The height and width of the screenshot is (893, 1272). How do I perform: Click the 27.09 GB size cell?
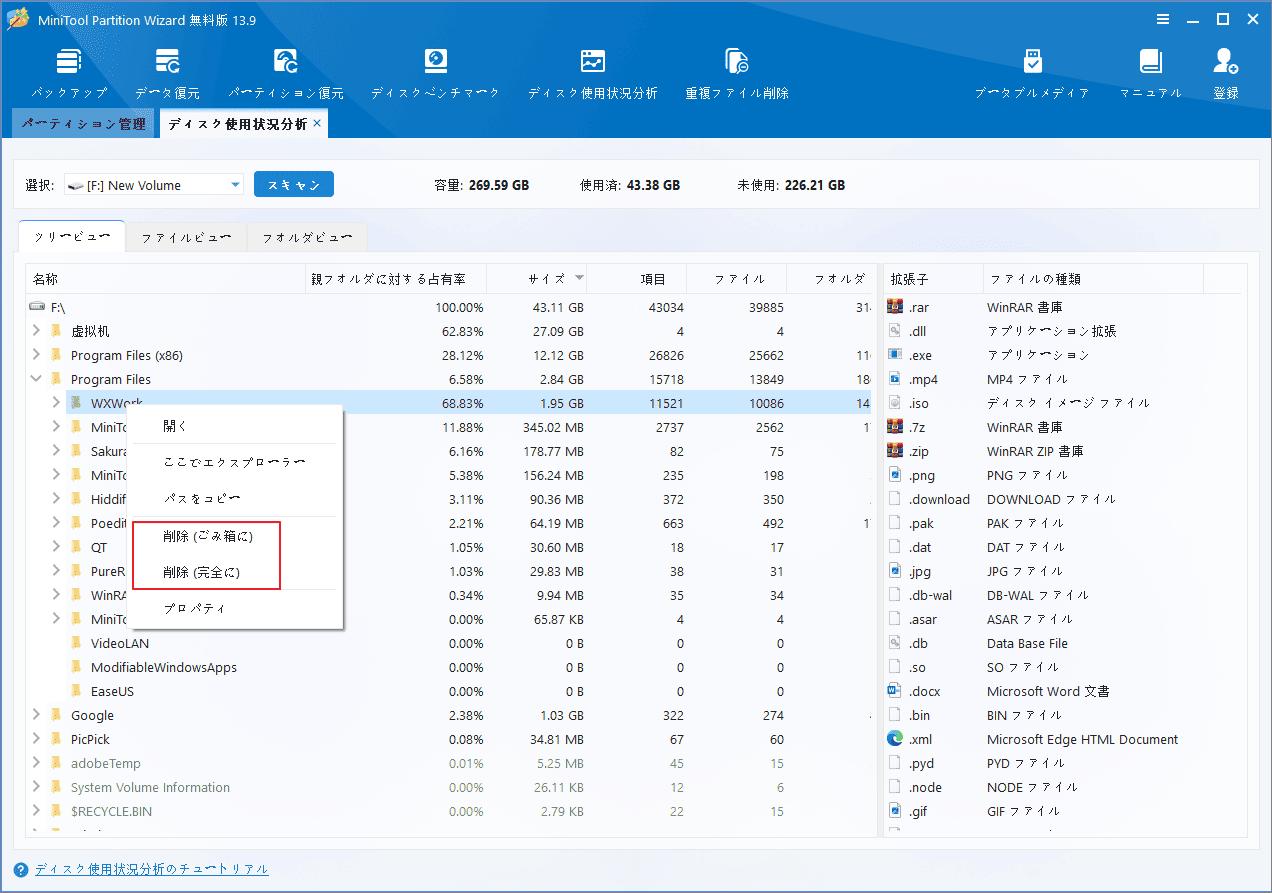558,331
